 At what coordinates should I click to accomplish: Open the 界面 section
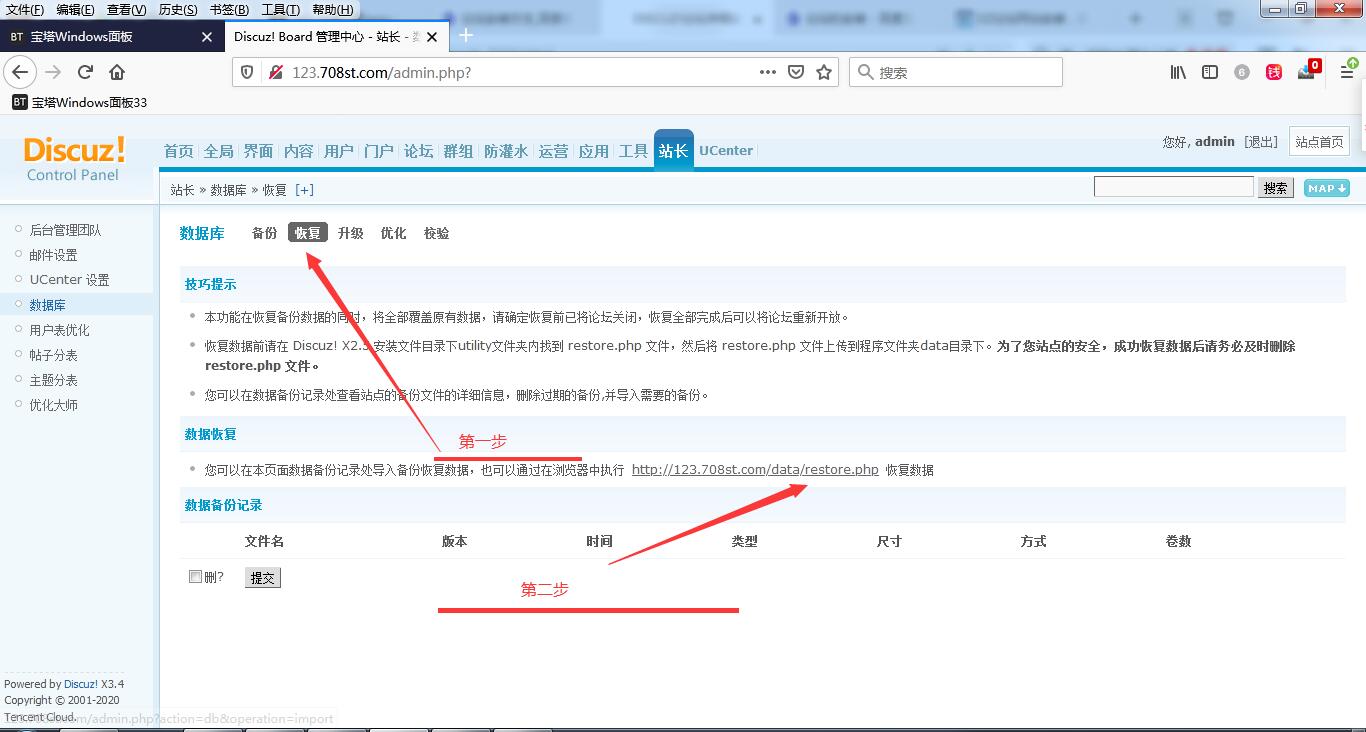[259, 151]
